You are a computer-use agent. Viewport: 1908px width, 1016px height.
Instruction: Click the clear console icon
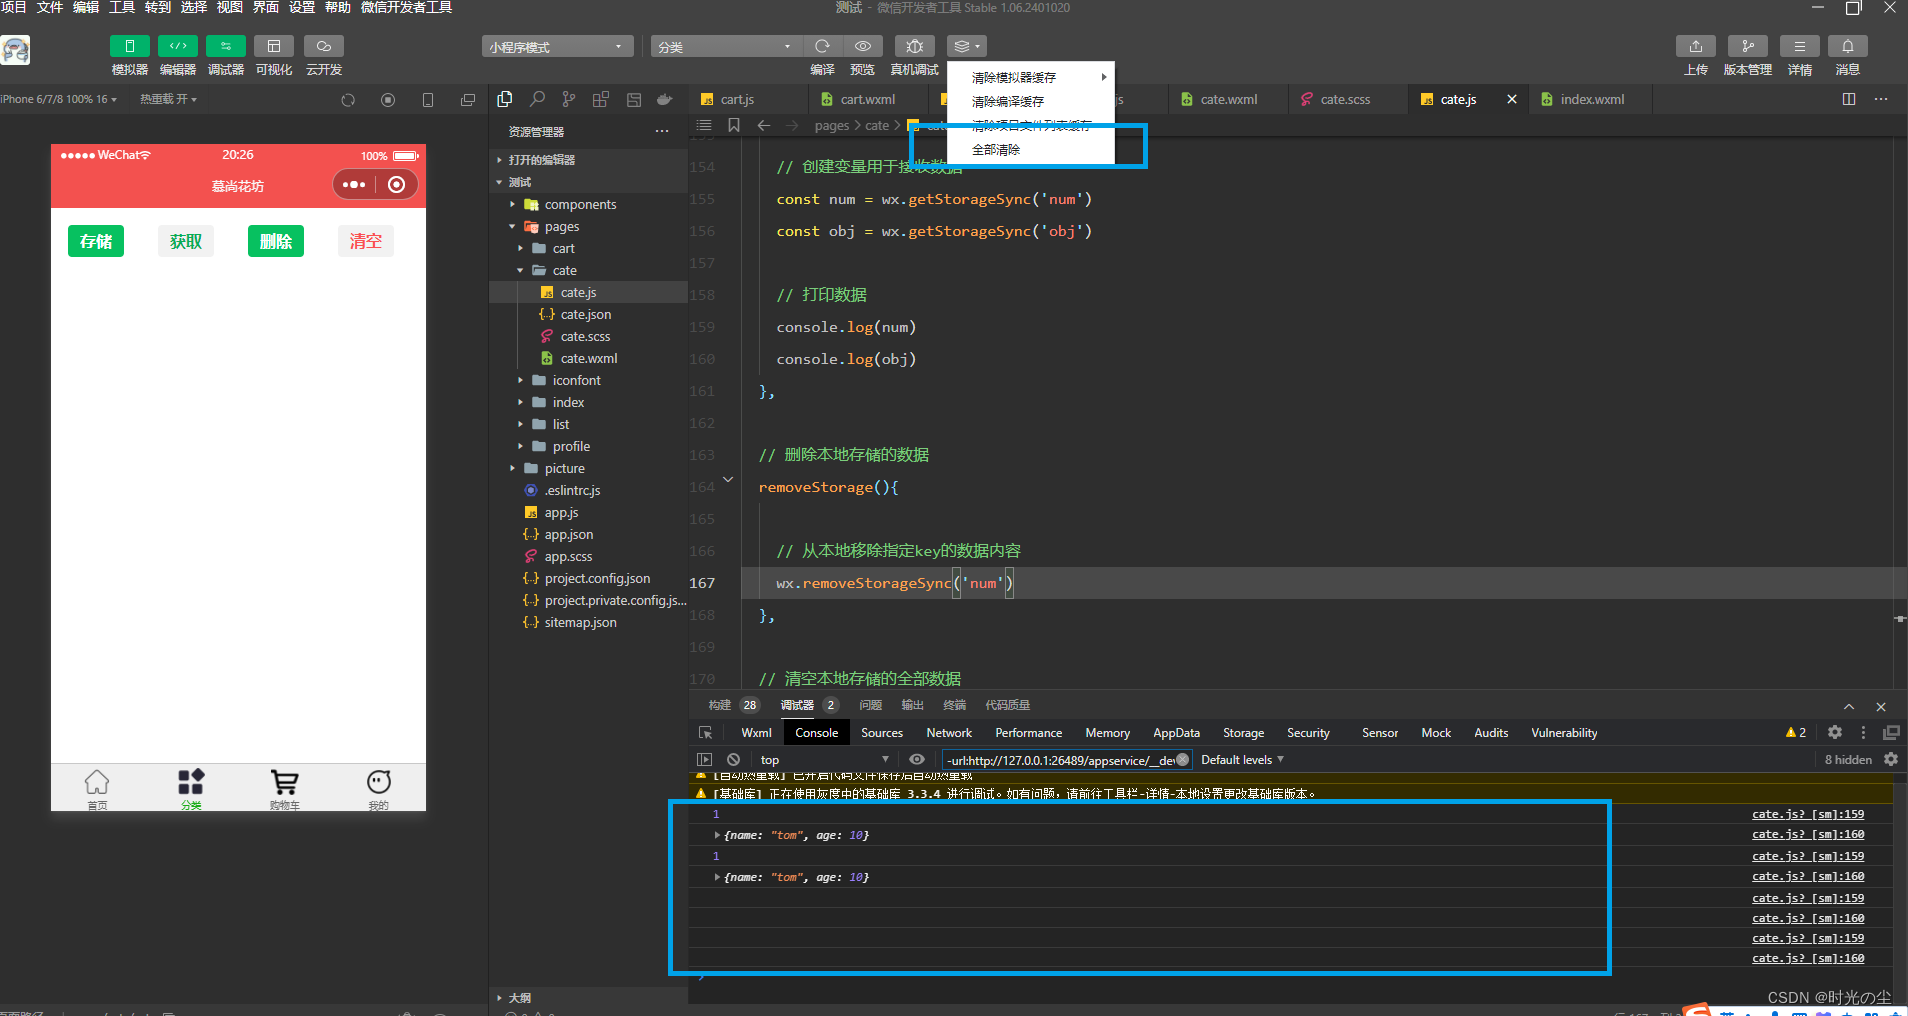(x=733, y=760)
